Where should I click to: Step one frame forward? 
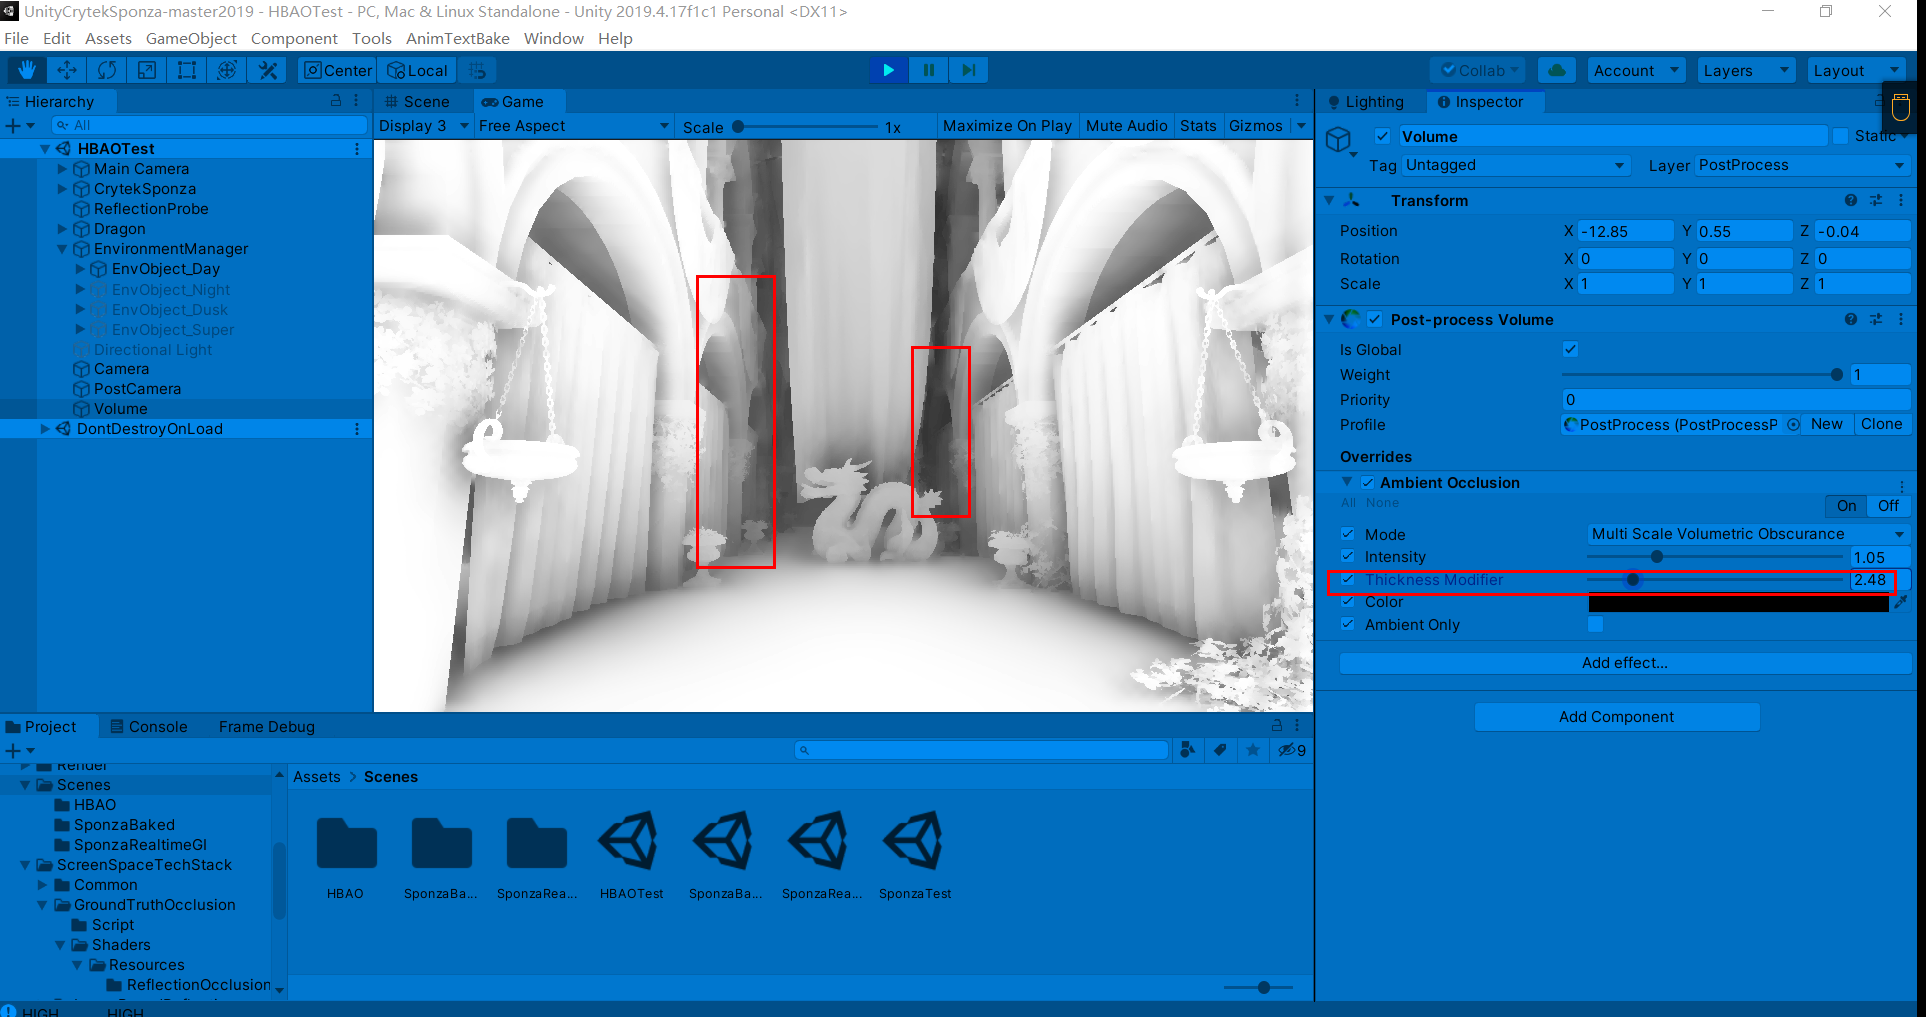click(x=968, y=70)
